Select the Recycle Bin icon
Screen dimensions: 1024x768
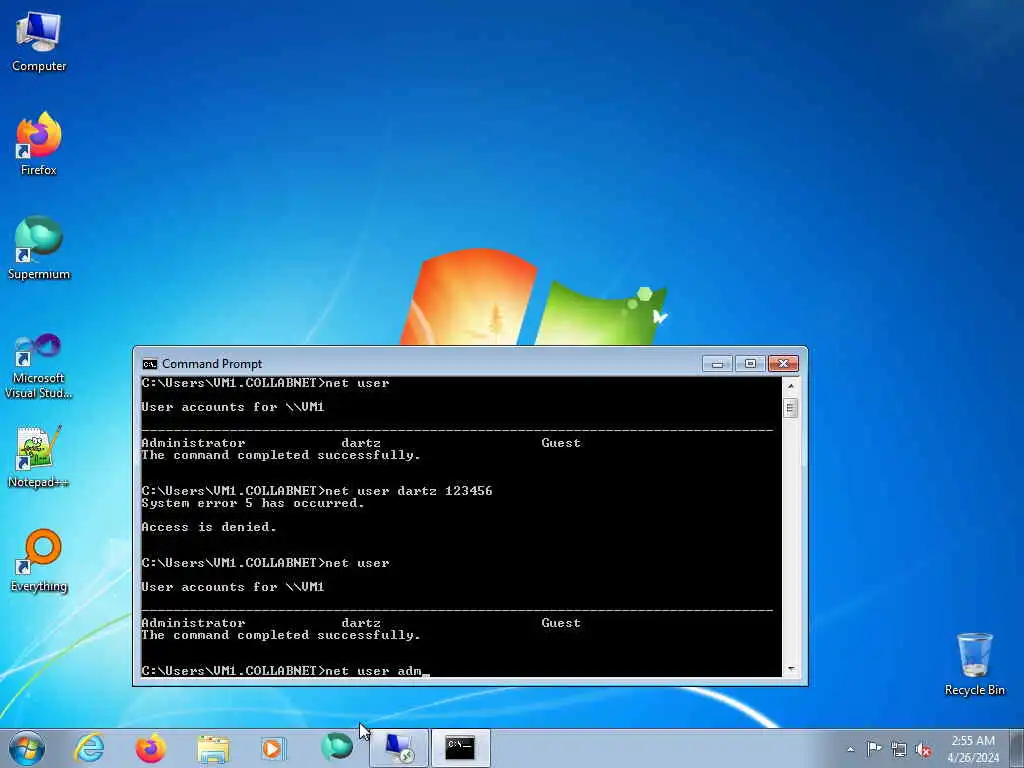tap(974, 665)
